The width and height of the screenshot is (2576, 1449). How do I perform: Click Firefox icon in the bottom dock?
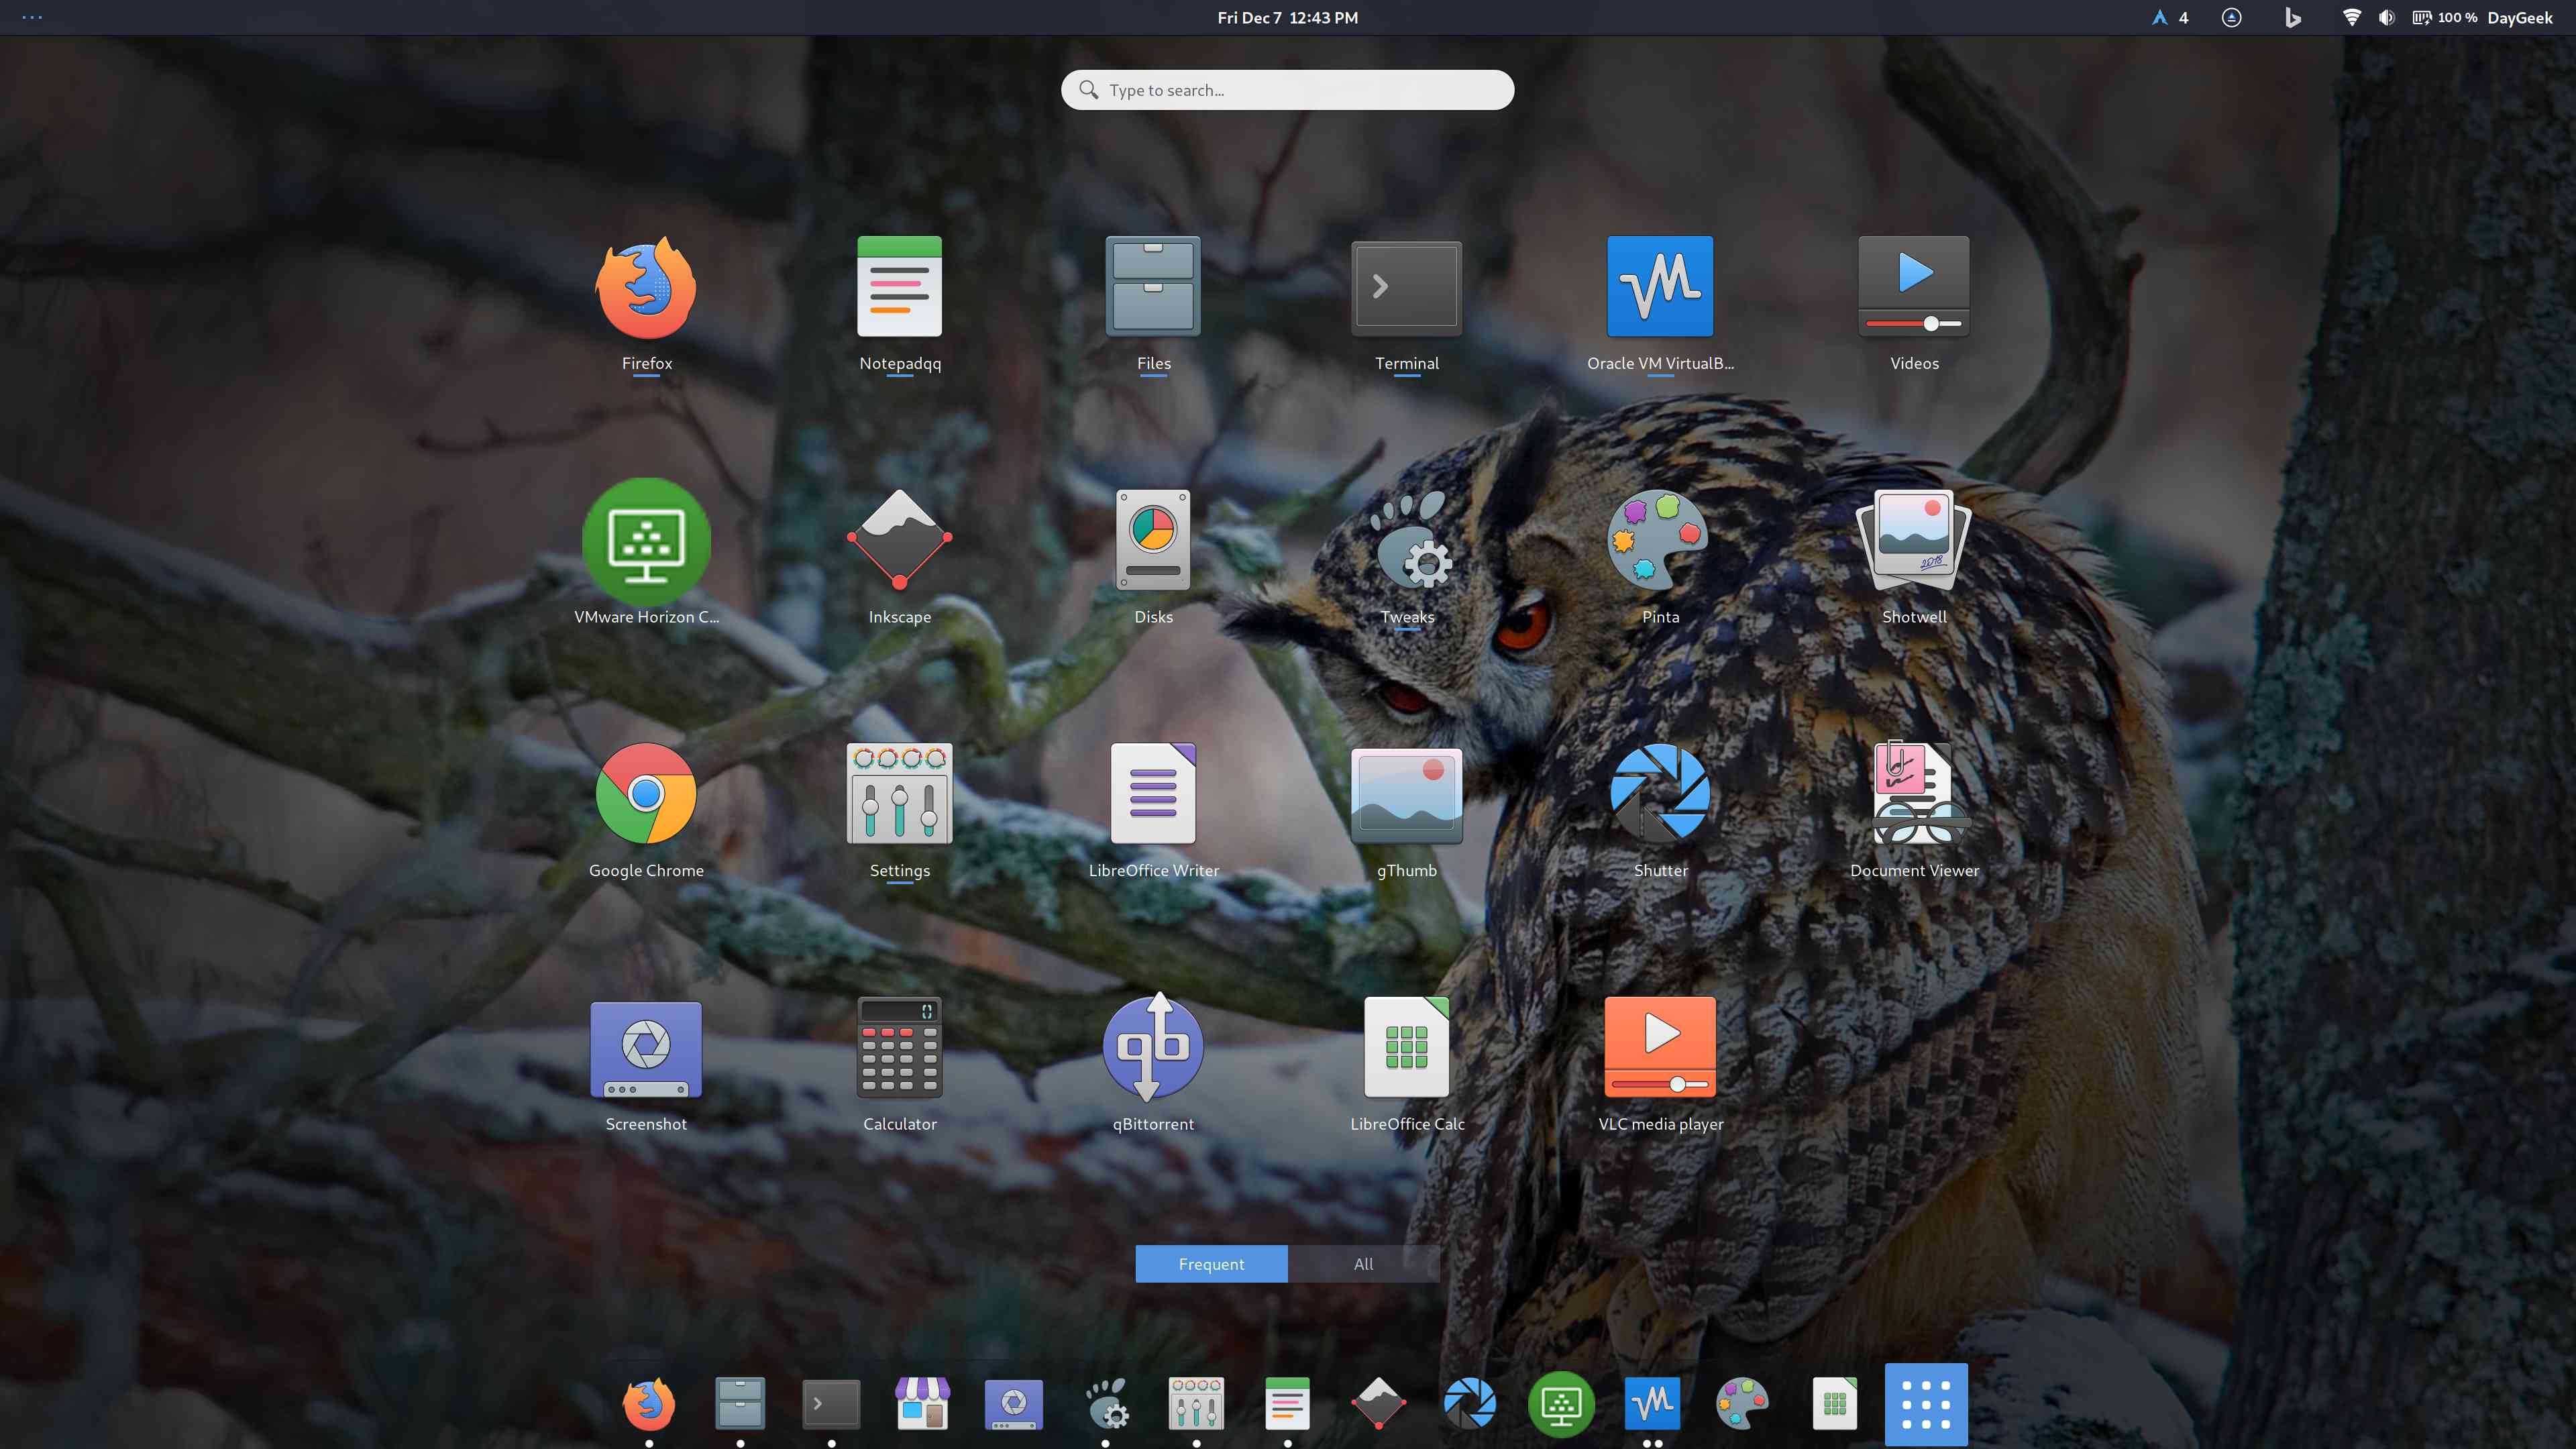pyautogui.click(x=648, y=1404)
